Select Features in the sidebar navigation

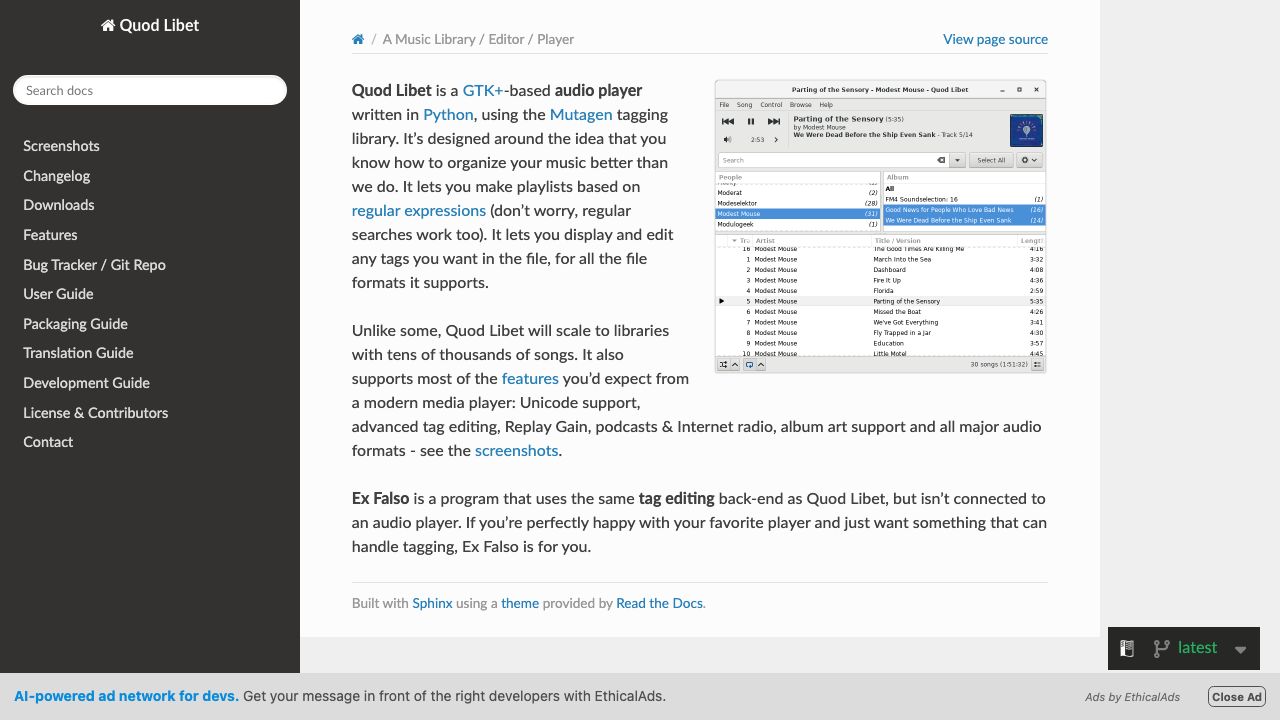(50, 235)
